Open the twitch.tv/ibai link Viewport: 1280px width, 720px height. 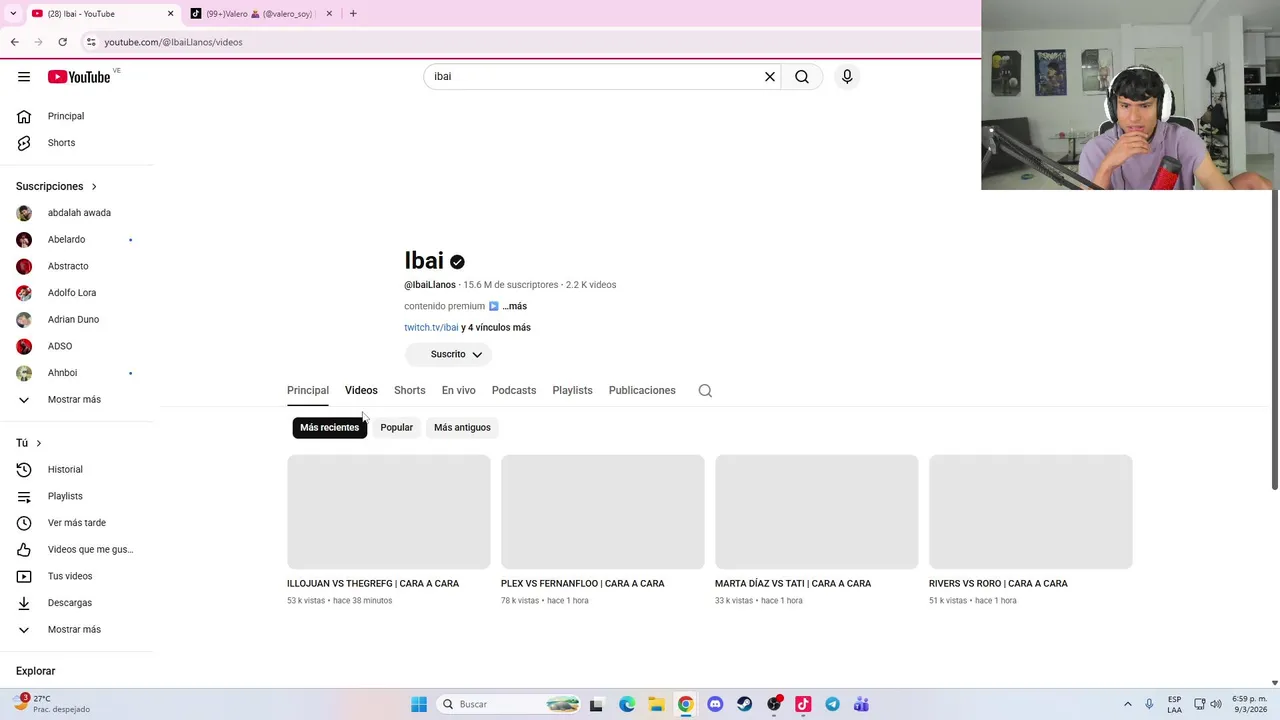431,327
